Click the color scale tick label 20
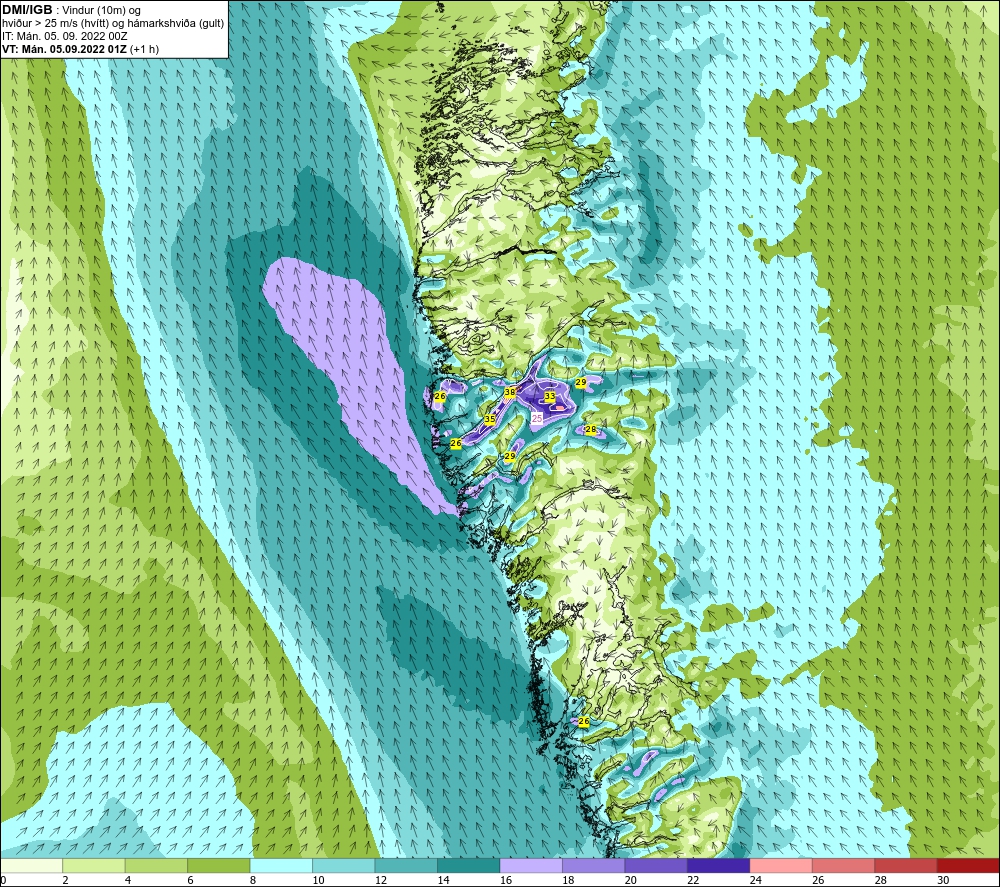Image resolution: width=1000 pixels, height=887 pixels. 631,880
